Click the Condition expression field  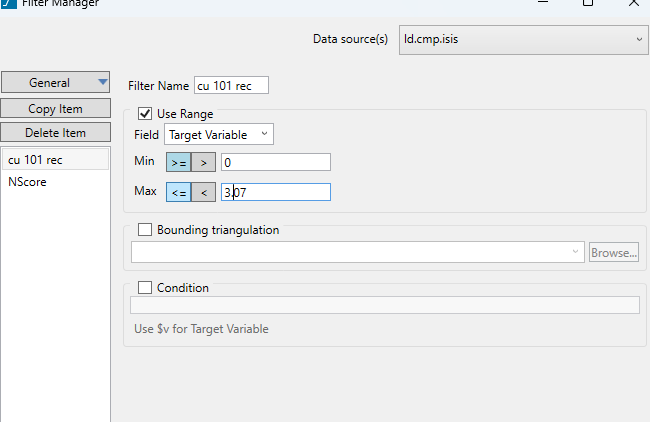[385, 305]
